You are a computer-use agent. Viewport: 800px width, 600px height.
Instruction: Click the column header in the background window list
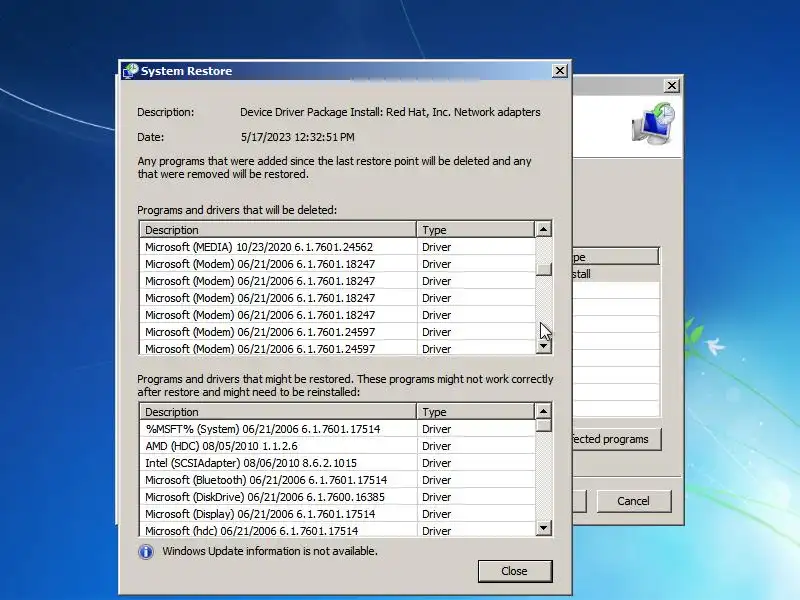pos(616,257)
